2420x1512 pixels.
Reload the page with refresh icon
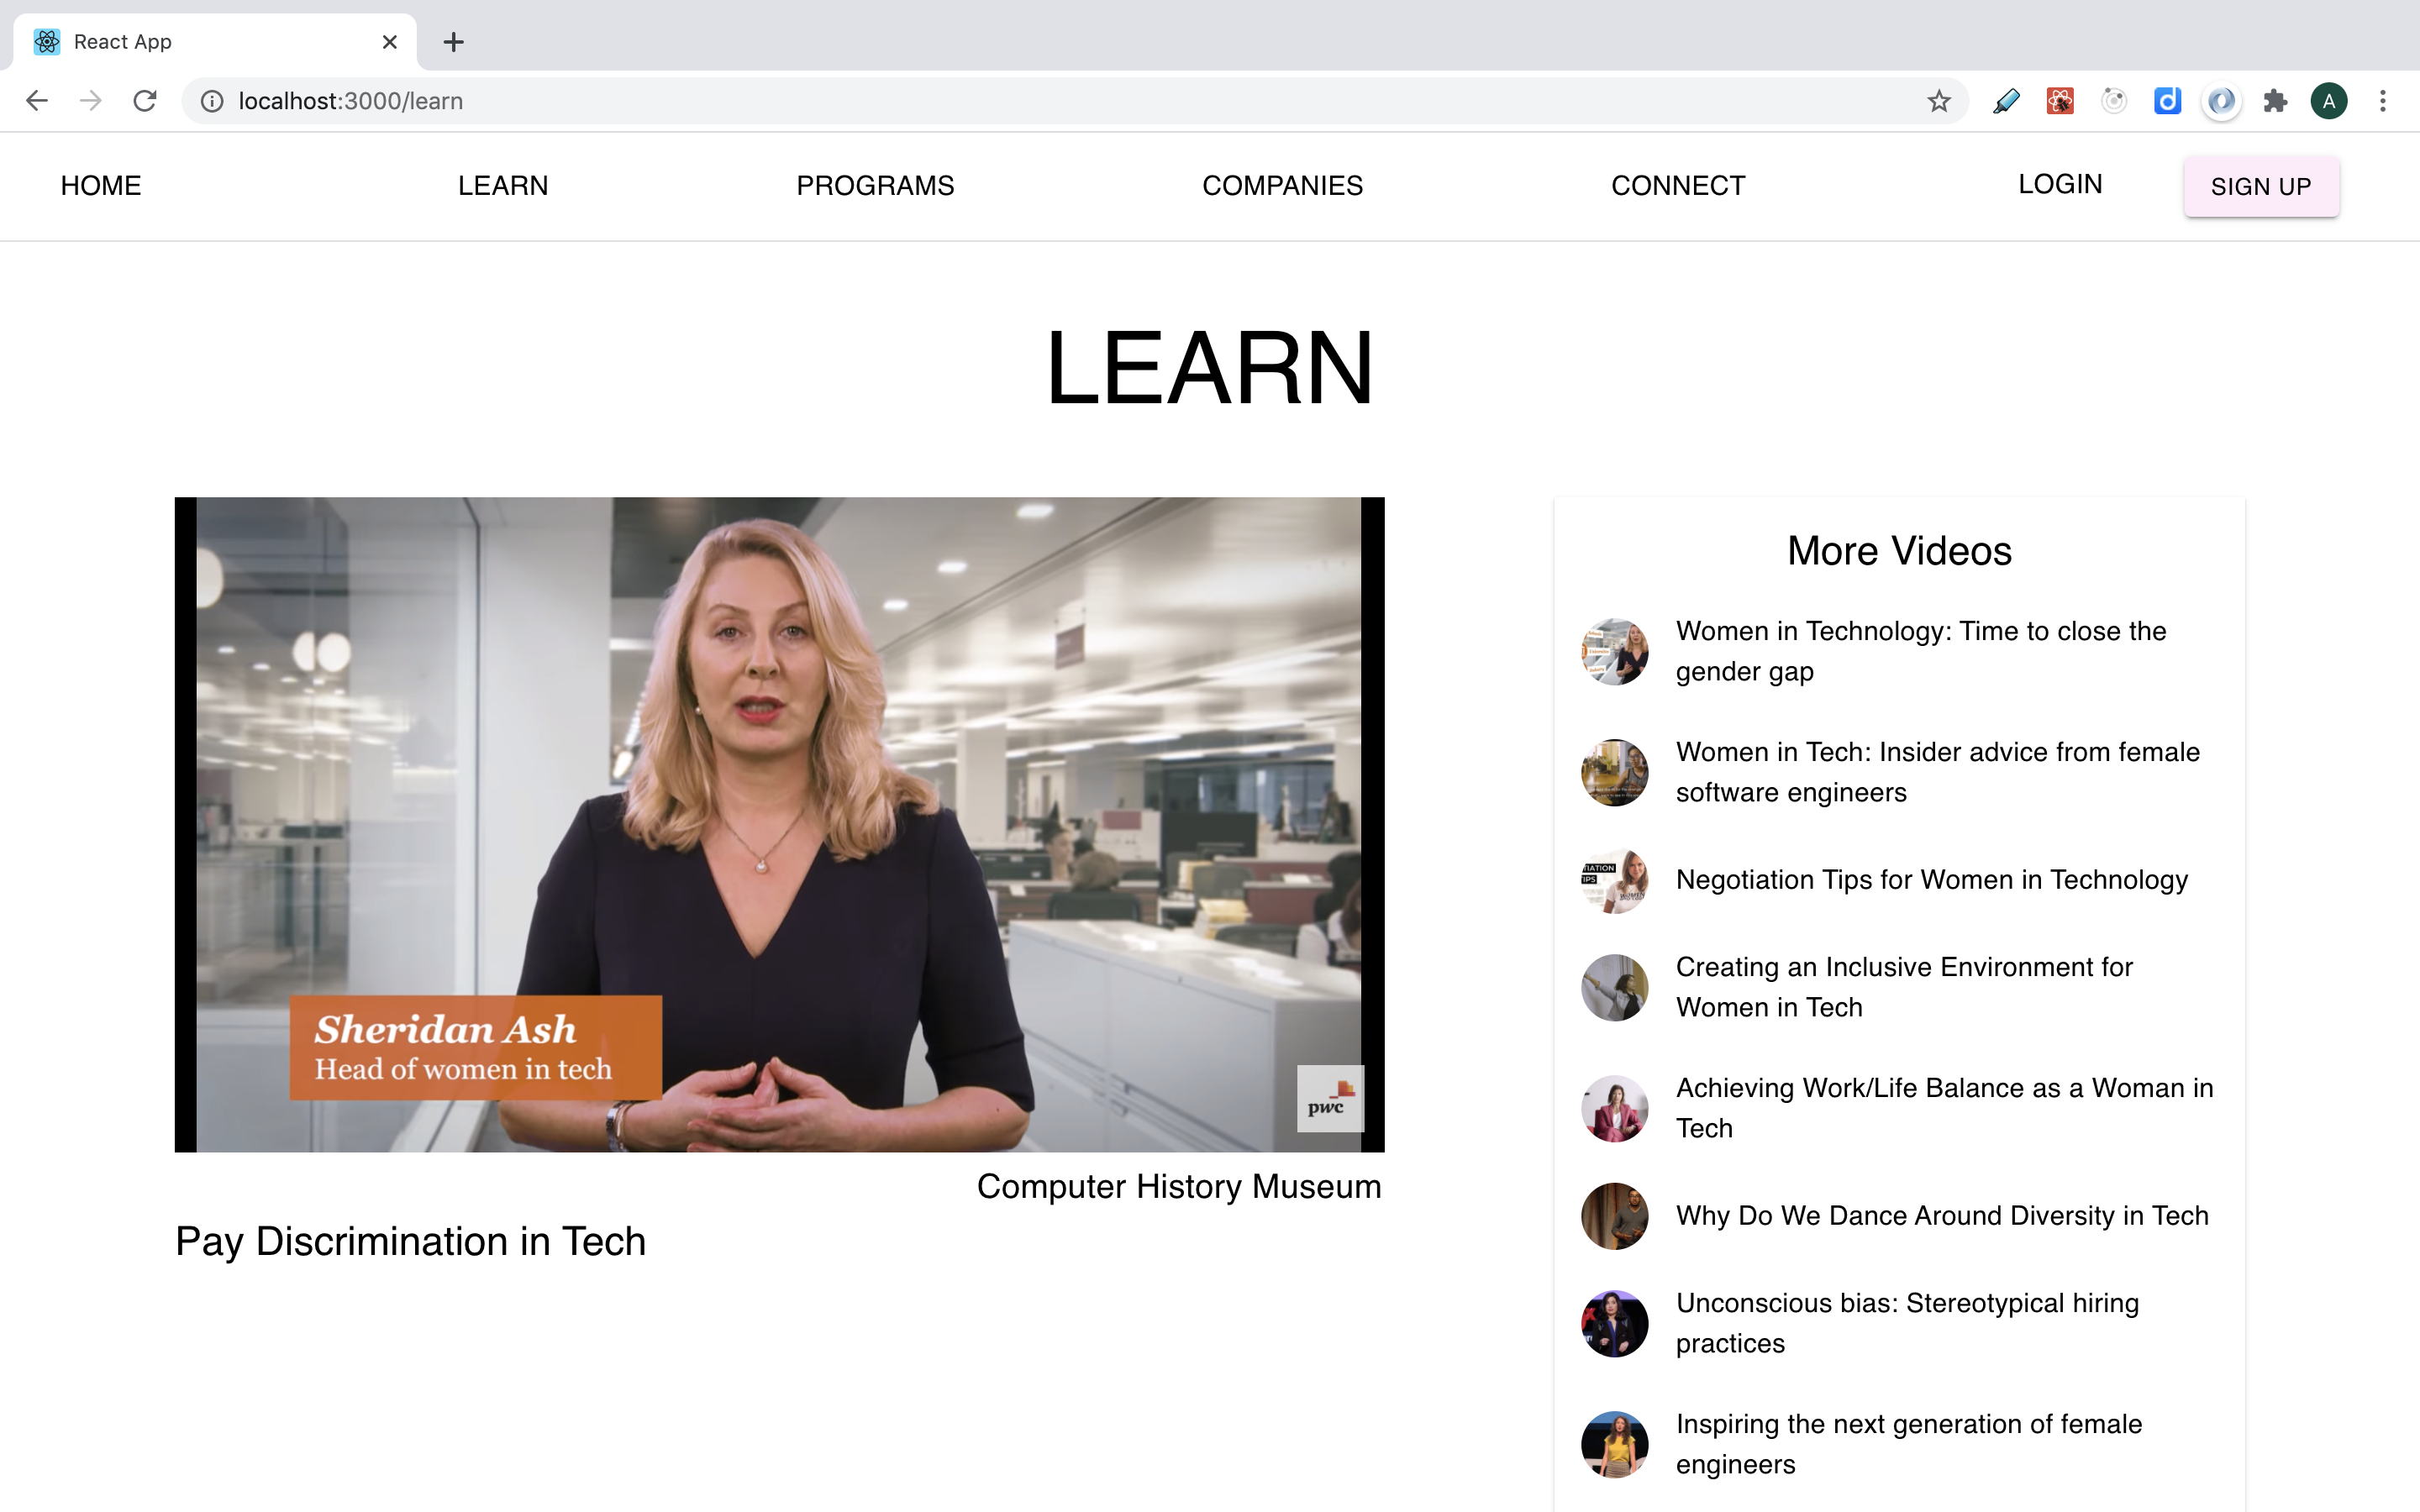click(x=145, y=101)
